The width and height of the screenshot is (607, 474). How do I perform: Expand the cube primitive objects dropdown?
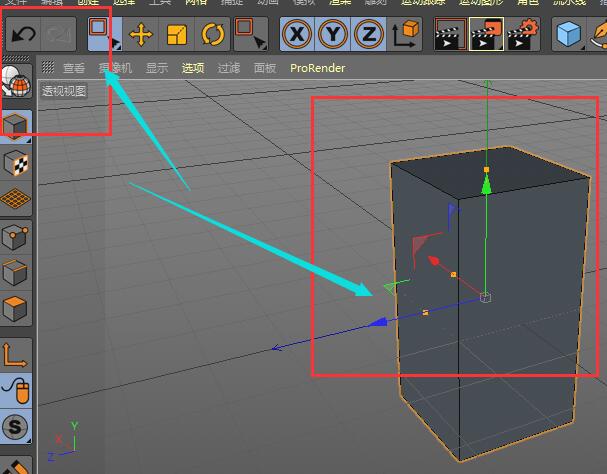pos(571,36)
